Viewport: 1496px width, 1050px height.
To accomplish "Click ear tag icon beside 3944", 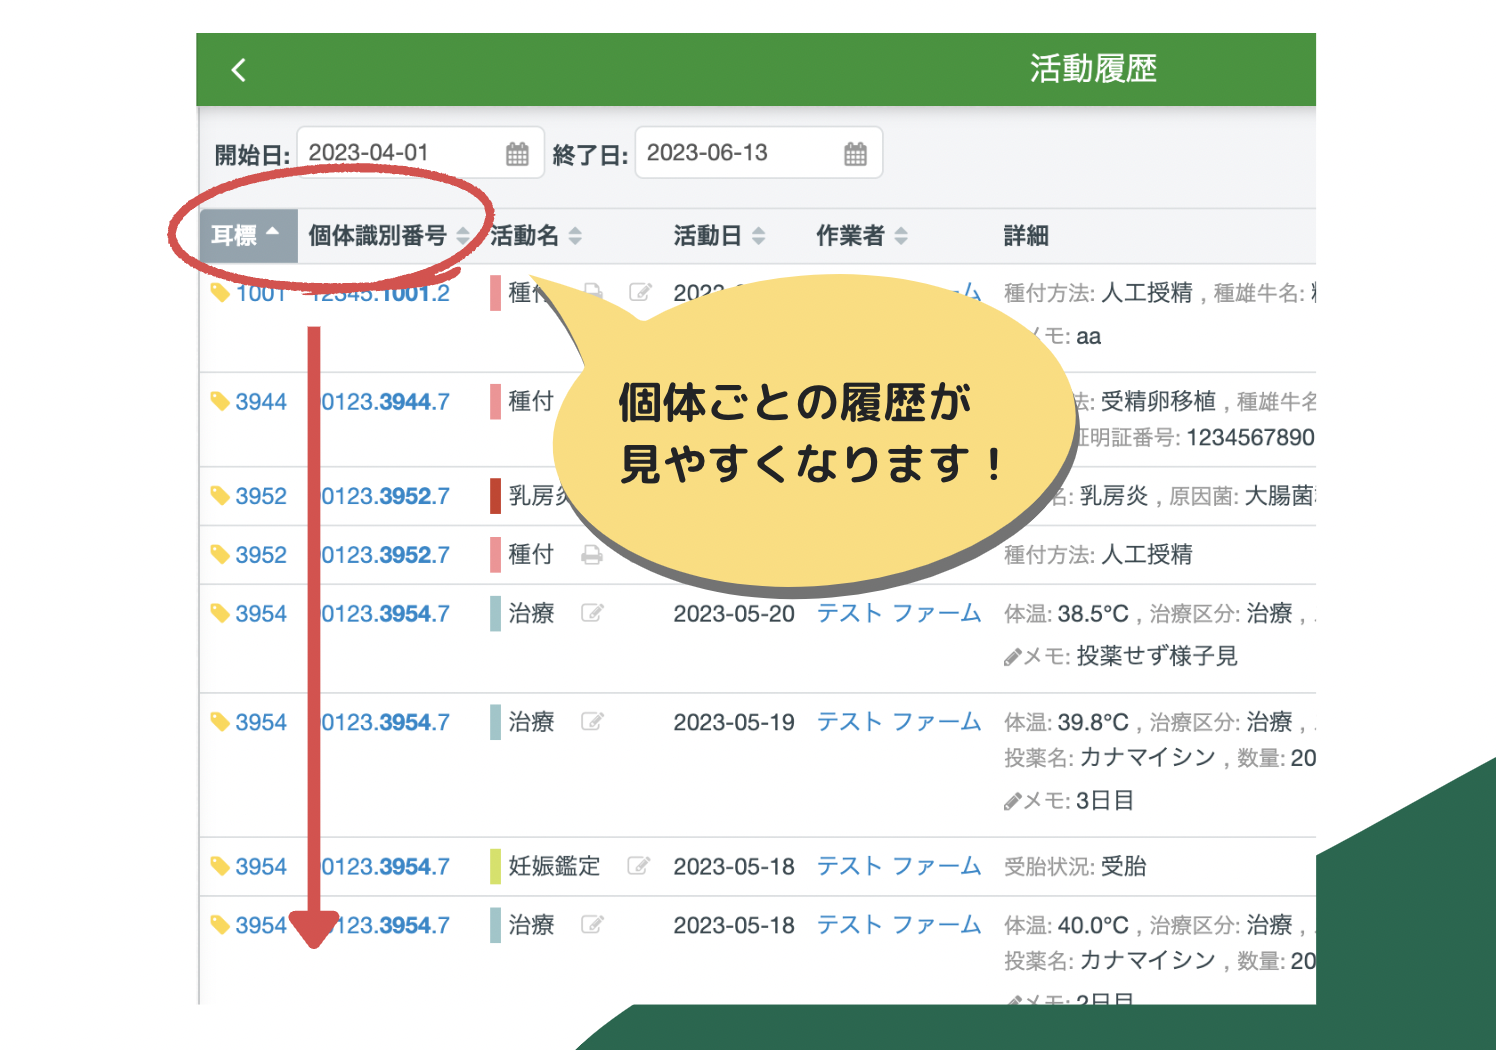I will 220,402.
